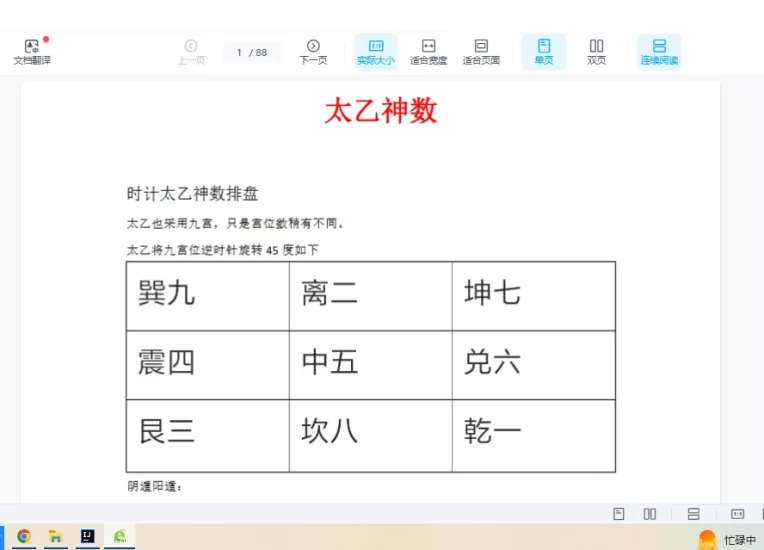Click table cell 中五
This screenshot has height=550, width=764.
tap(371, 365)
